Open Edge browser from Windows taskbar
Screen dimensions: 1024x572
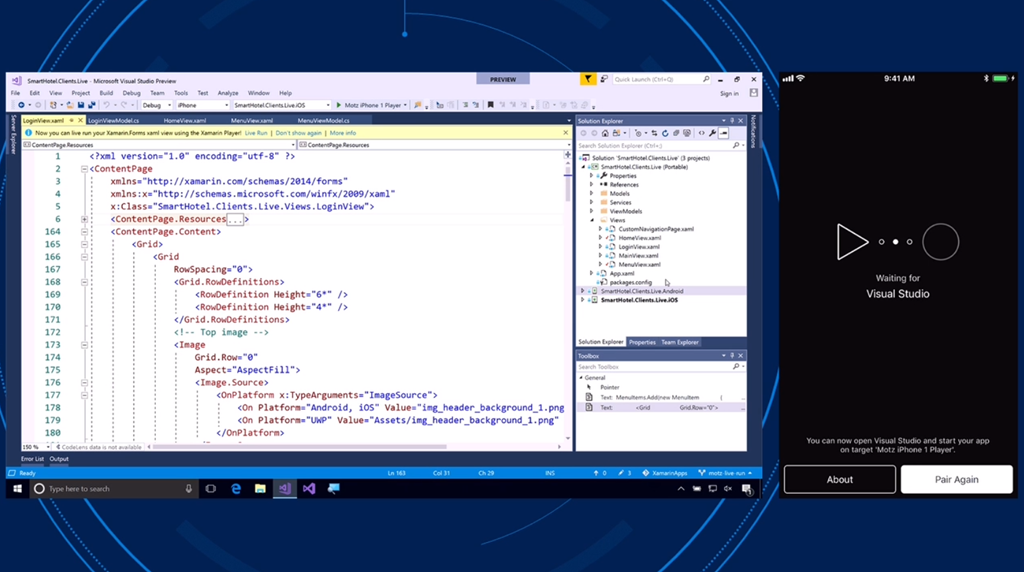click(x=237, y=489)
